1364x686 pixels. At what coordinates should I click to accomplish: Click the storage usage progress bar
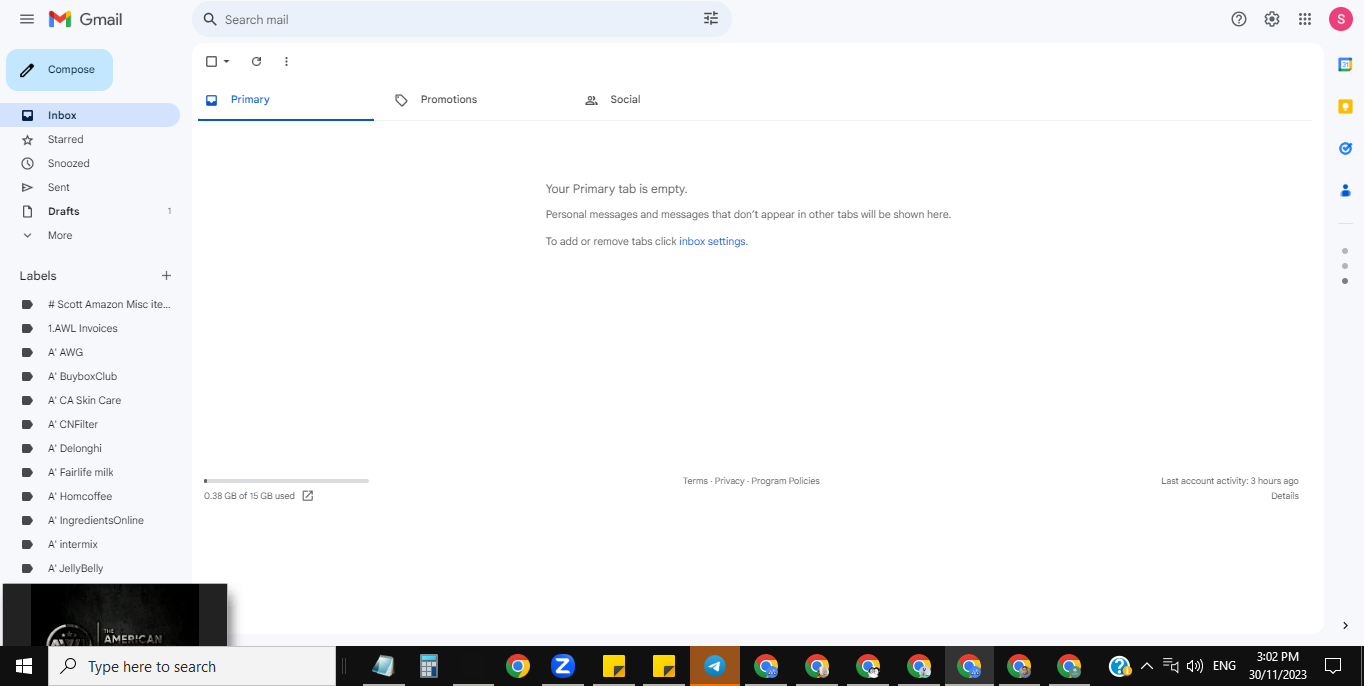[x=286, y=481]
